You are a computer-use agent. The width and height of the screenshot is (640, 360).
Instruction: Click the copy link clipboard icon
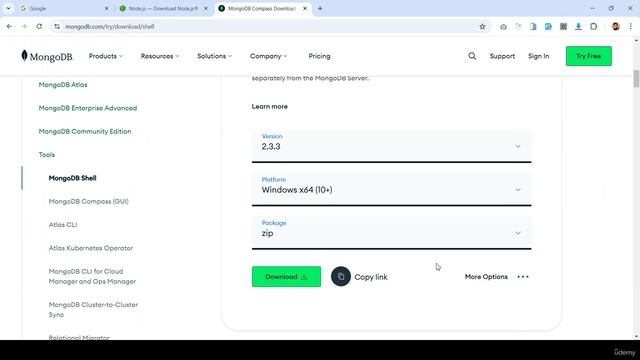pyautogui.click(x=341, y=277)
